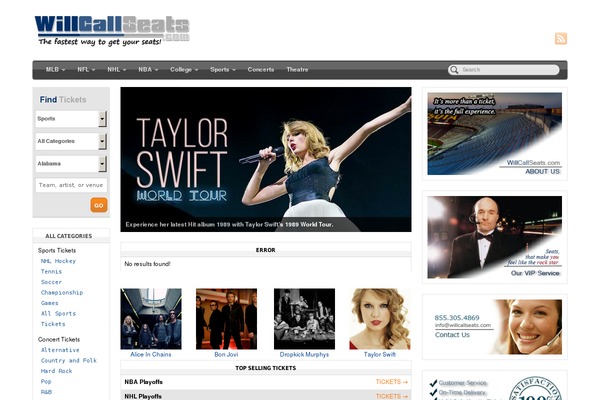Open the Sports select box in Find Tickets
Image resolution: width=600 pixels, height=400 pixels.
(71, 119)
